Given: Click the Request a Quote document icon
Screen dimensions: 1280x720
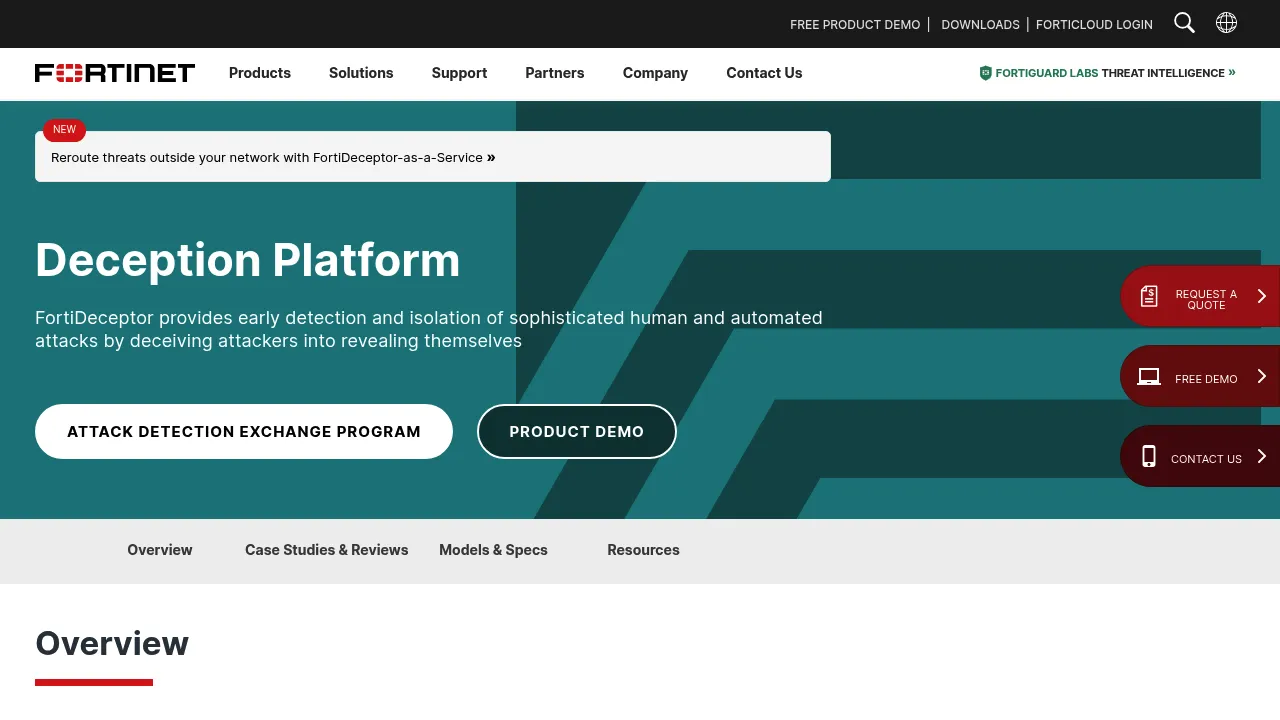Looking at the screenshot, I should click(1149, 296).
